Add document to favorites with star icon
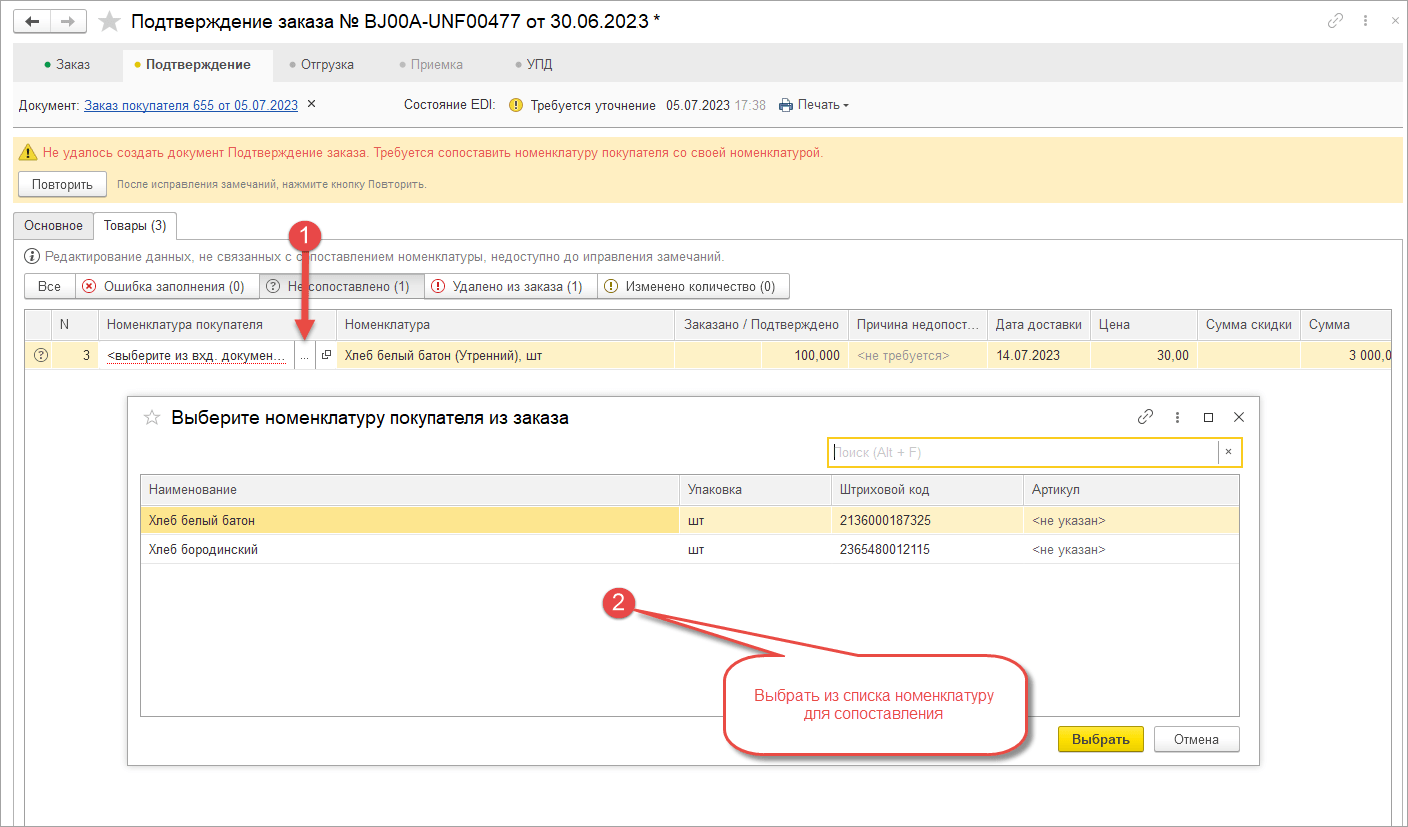 pyautogui.click(x=110, y=21)
